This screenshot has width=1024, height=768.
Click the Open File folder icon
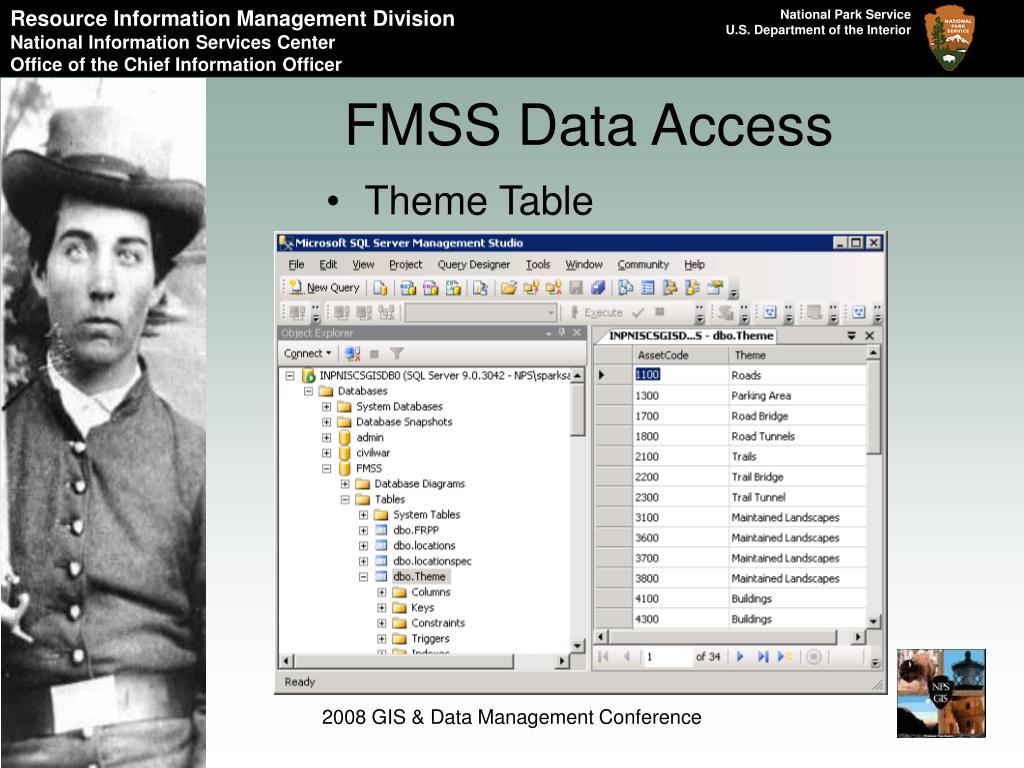509,288
